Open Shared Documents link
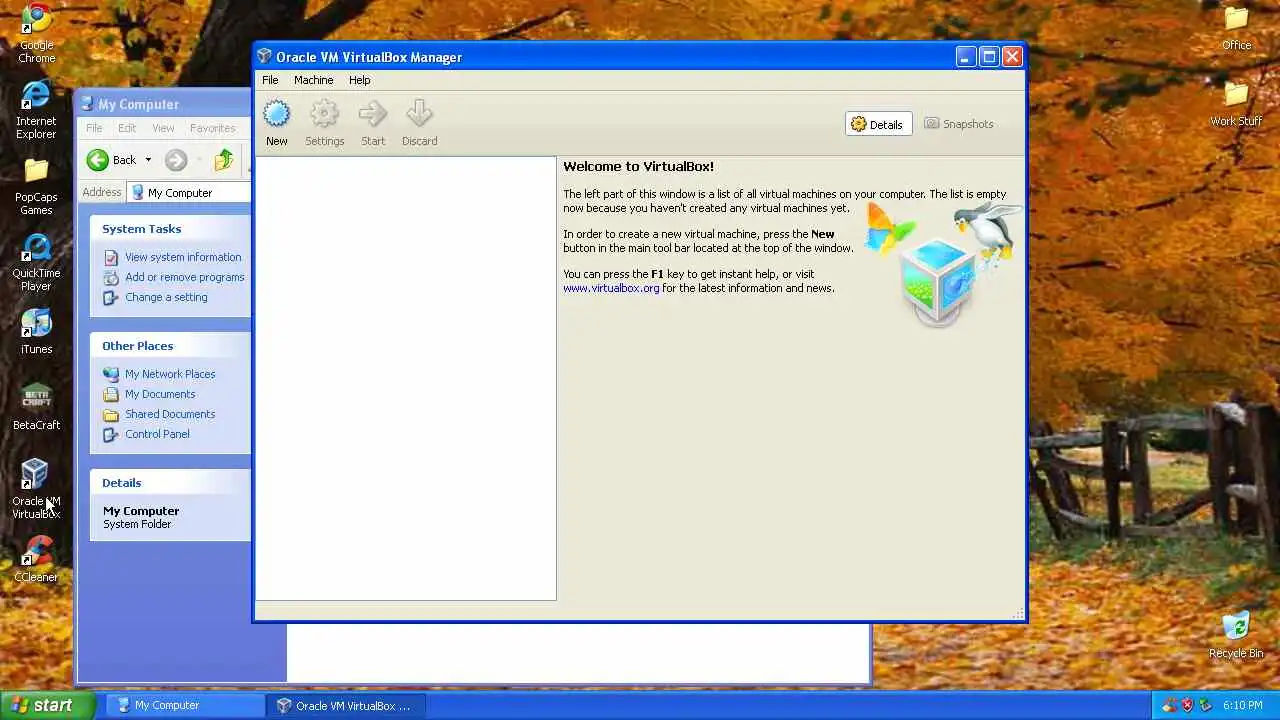 tap(170, 414)
